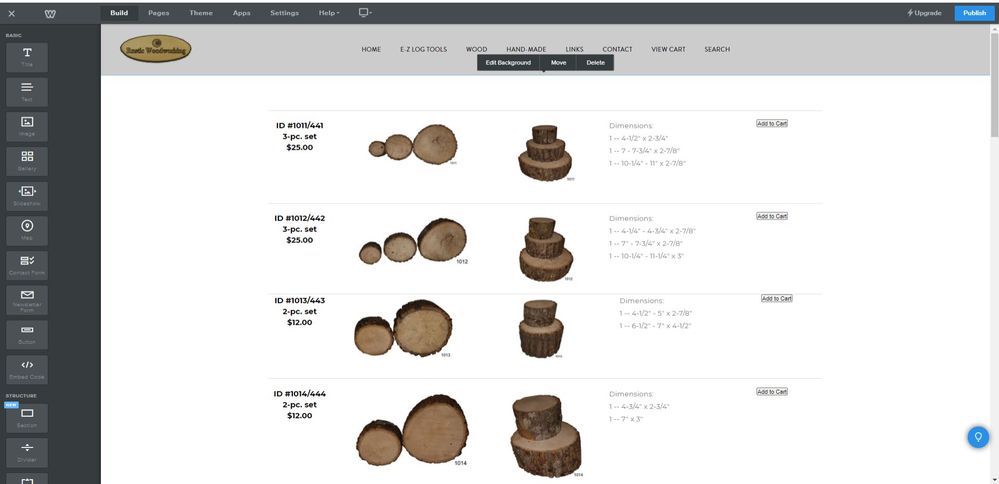Pick the Divider structure element
The height and width of the screenshot is (484, 999).
click(x=27, y=451)
